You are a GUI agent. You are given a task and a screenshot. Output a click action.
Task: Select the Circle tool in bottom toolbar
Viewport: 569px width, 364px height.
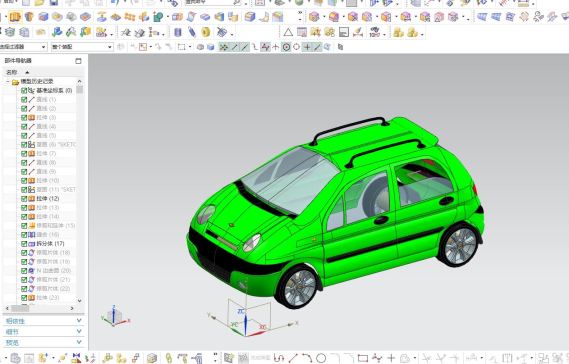tap(321, 358)
